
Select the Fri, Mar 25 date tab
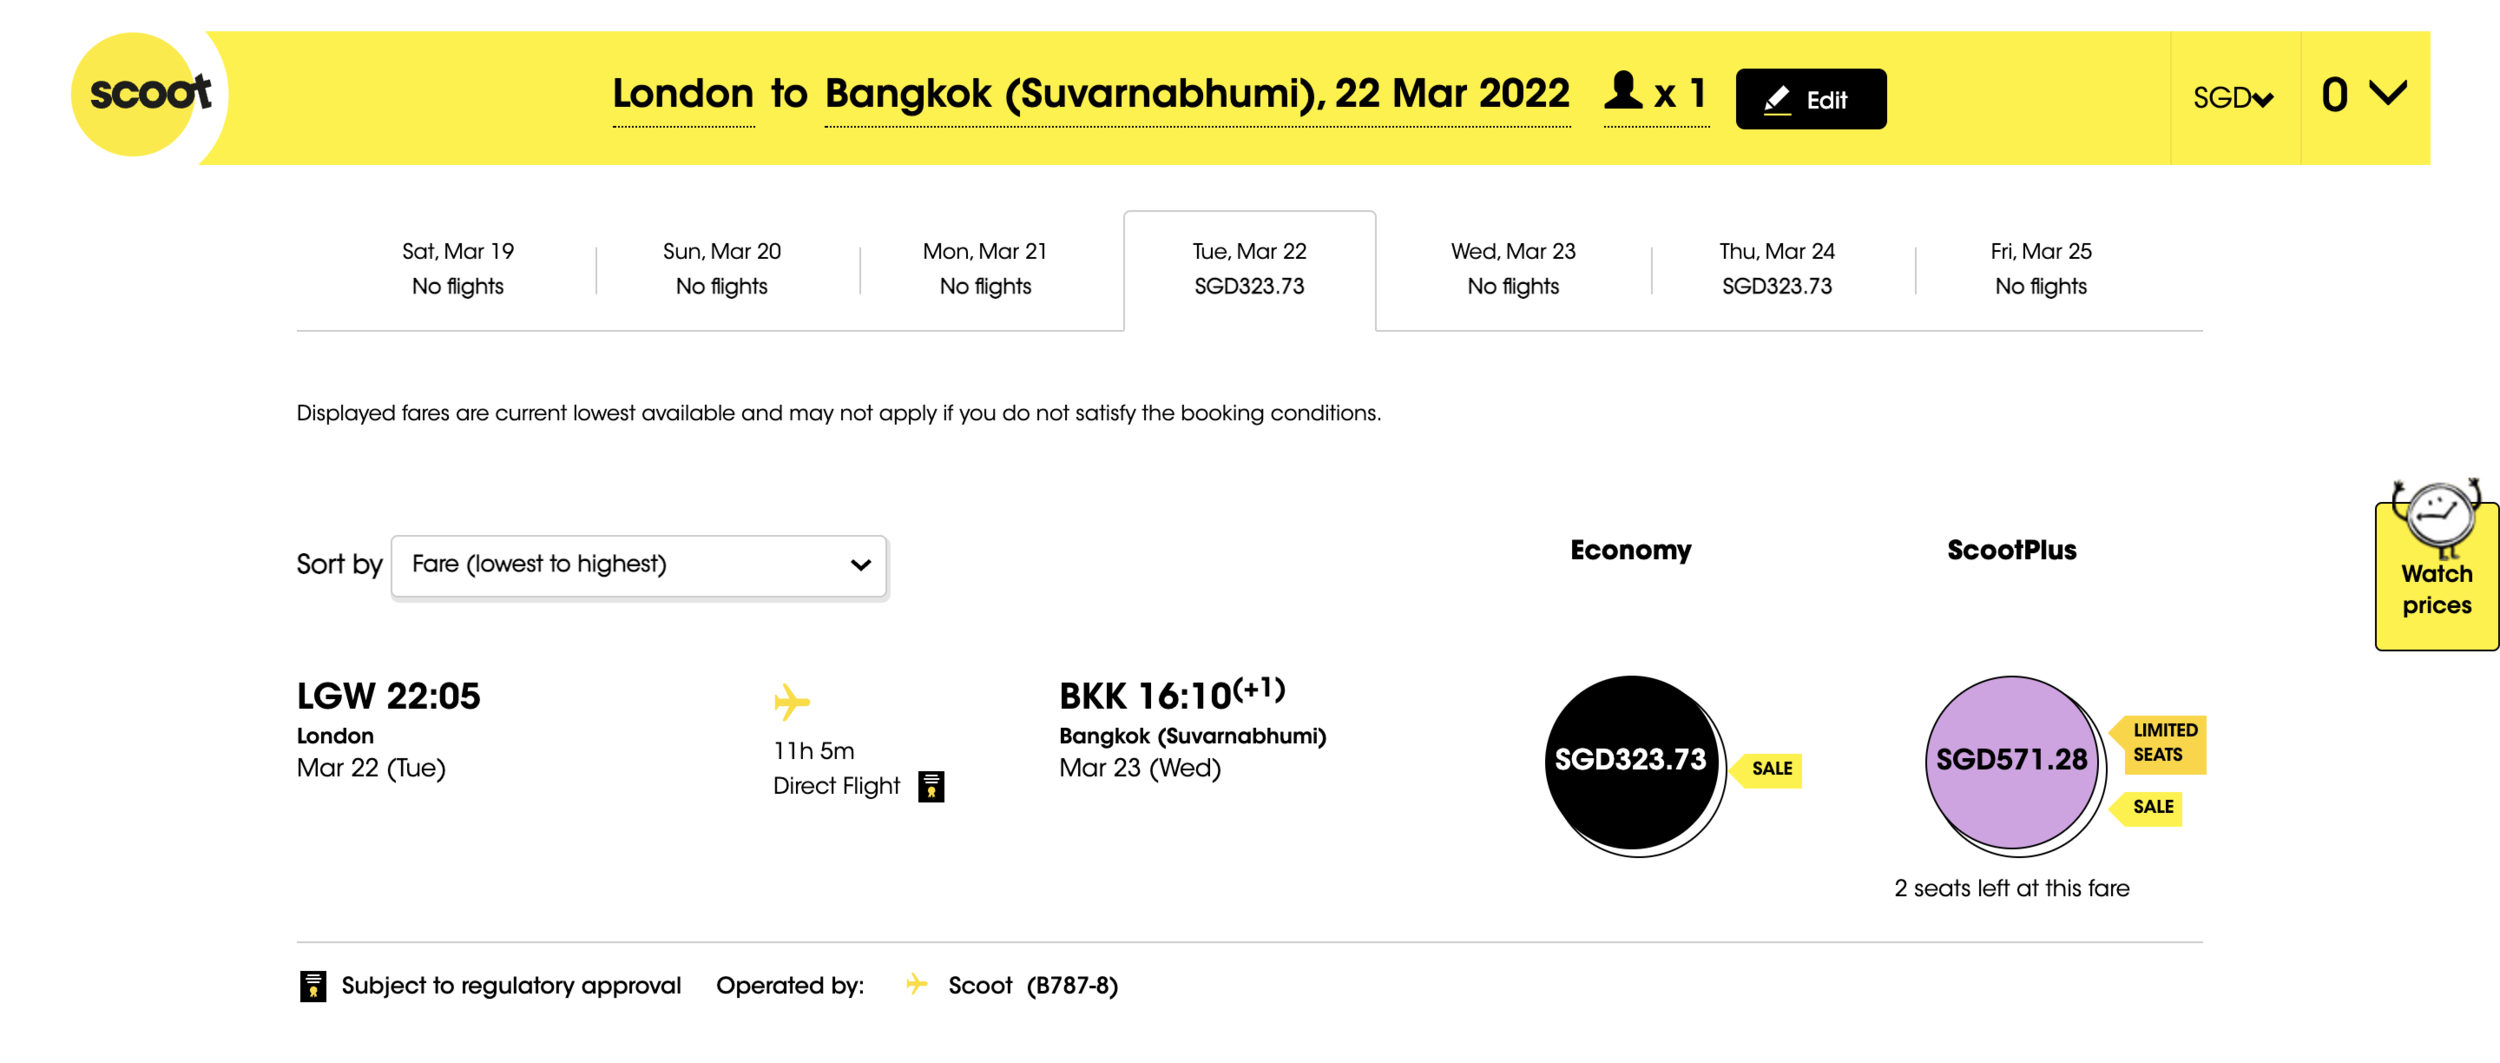click(2040, 269)
